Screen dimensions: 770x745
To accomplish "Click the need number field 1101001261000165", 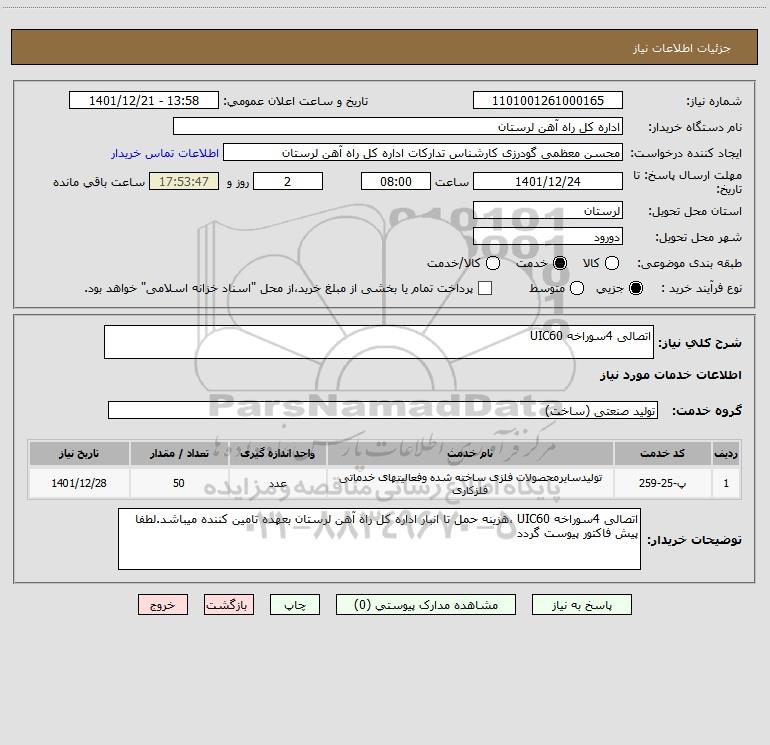I will [x=548, y=101].
